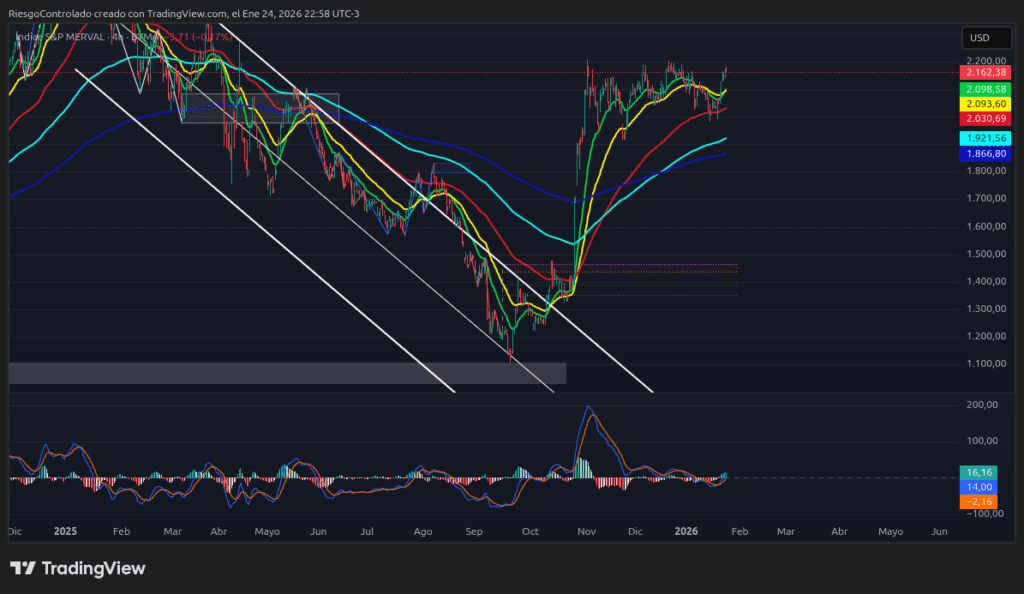
Task: Click the yellow 2.093,60 price label
Action: click(x=984, y=104)
